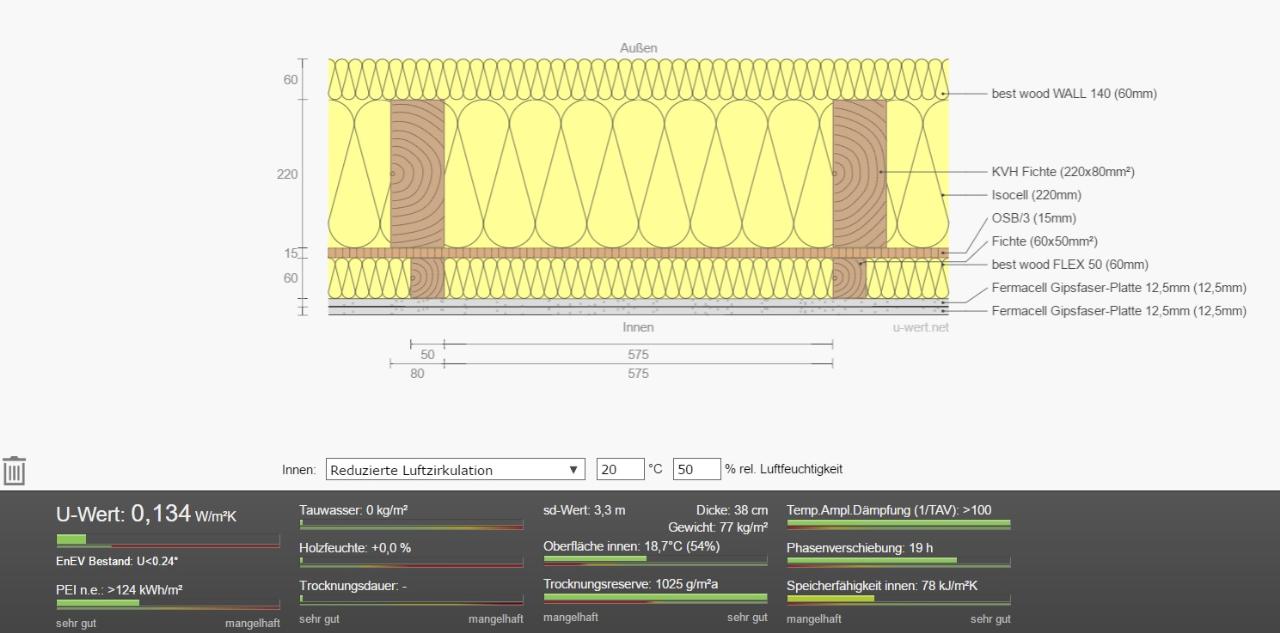Click the right KVH Fichte stud in diagram

[x=859, y=173]
